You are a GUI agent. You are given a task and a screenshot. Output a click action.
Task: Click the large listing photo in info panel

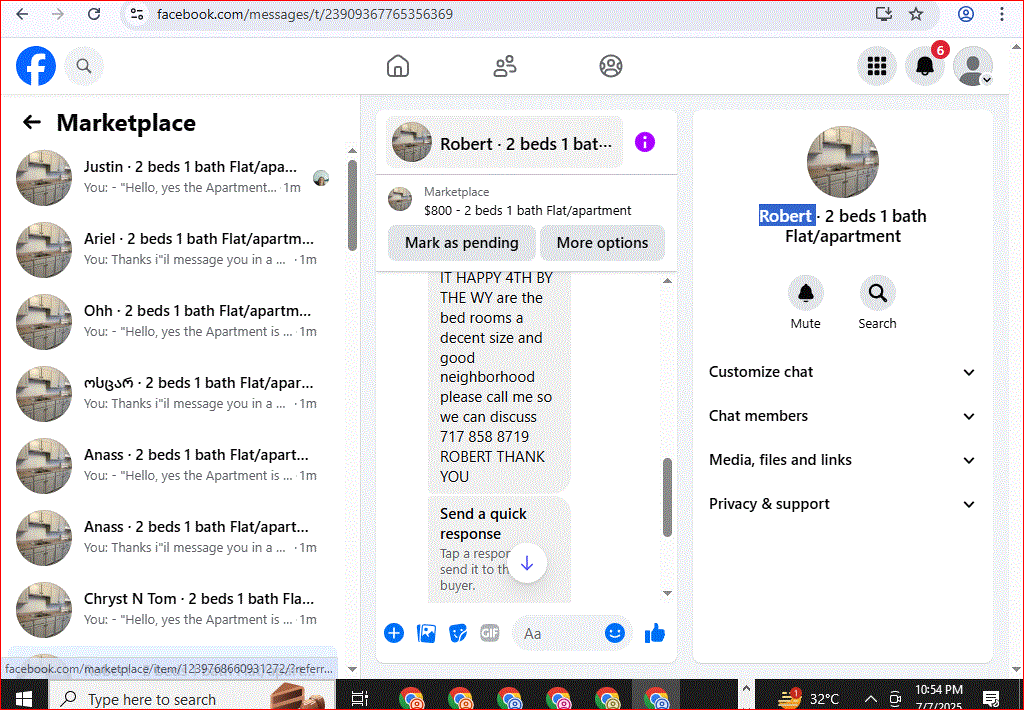click(842, 162)
